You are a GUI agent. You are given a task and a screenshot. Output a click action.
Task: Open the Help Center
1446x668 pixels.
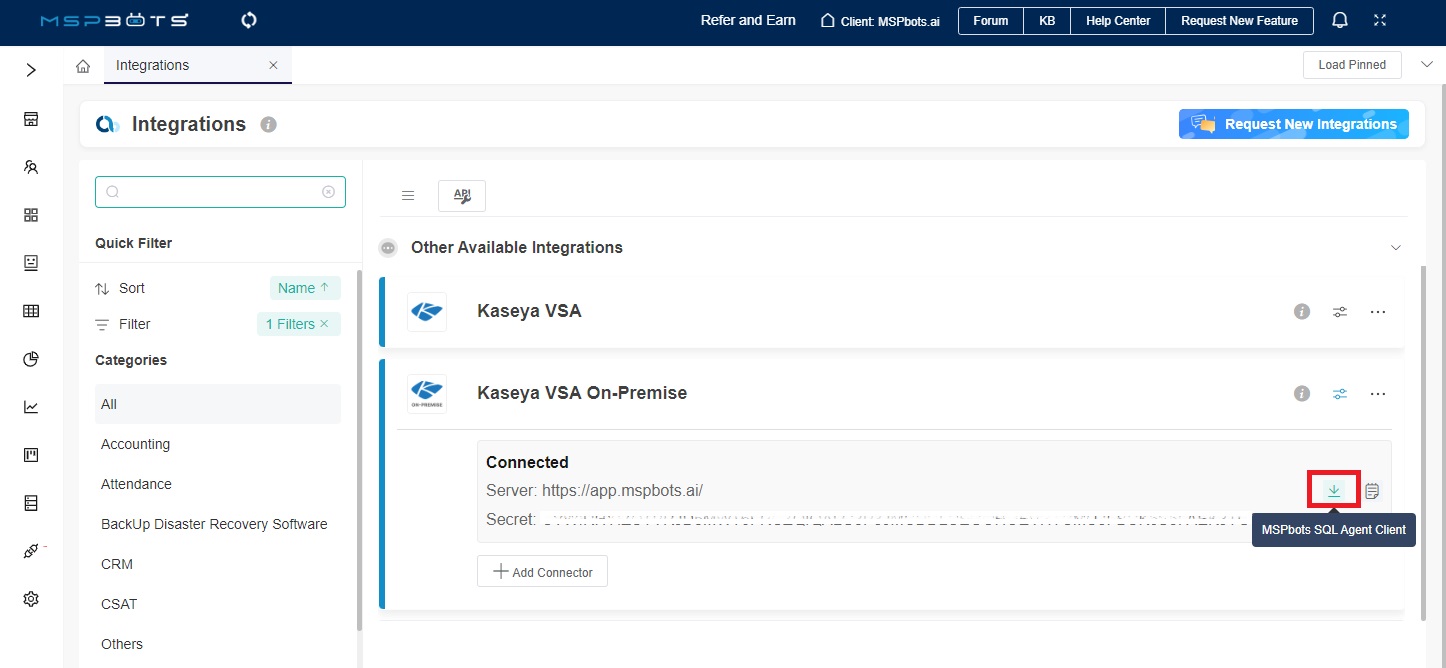[x=1118, y=21]
